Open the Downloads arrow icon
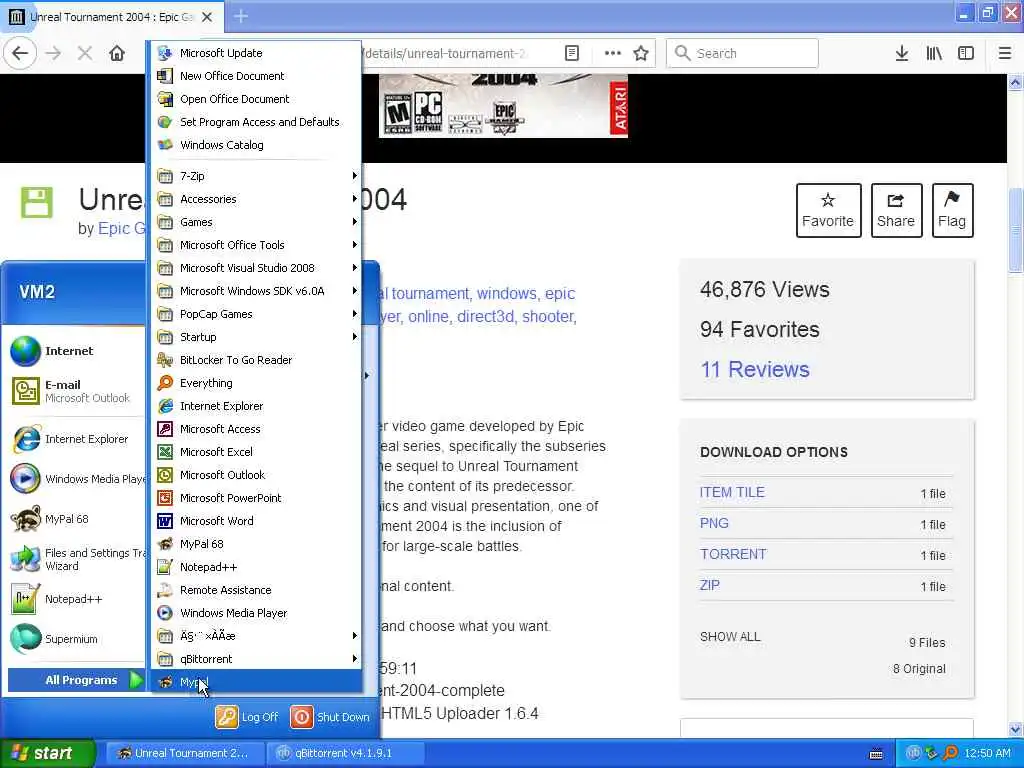The height and width of the screenshot is (768, 1024). pyautogui.click(x=902, y=53)
